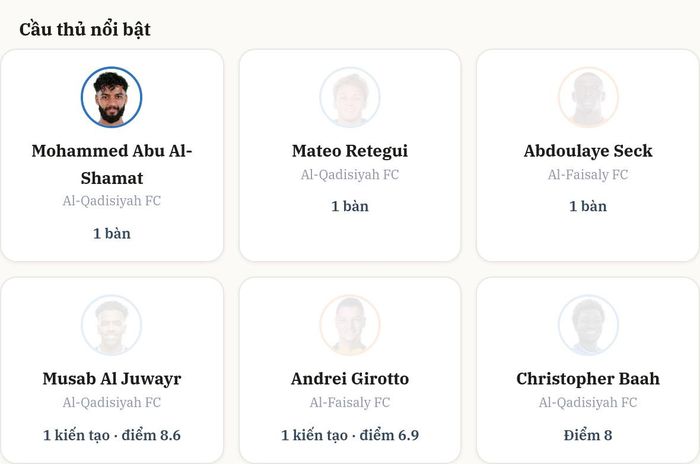Image resolution: width=700 pixels, height=464 pixels.
Task: Open Andrei Girotto's faded avatar photo
Action: pos(350,325)
